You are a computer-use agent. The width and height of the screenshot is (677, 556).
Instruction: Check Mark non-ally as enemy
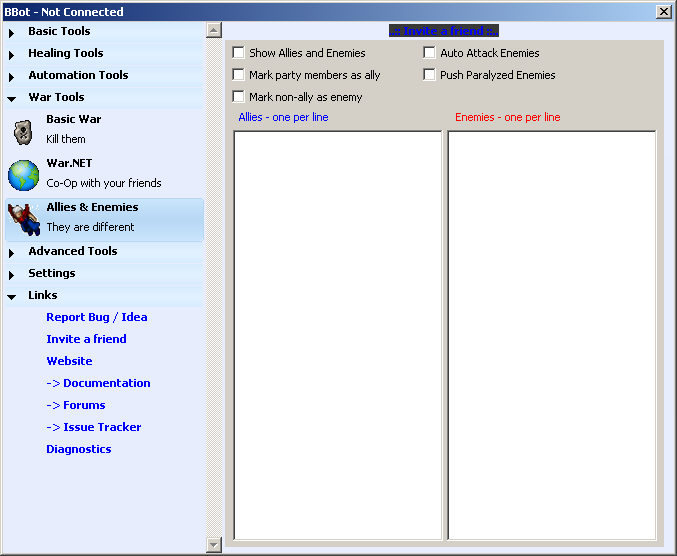(x=238, y=97)
